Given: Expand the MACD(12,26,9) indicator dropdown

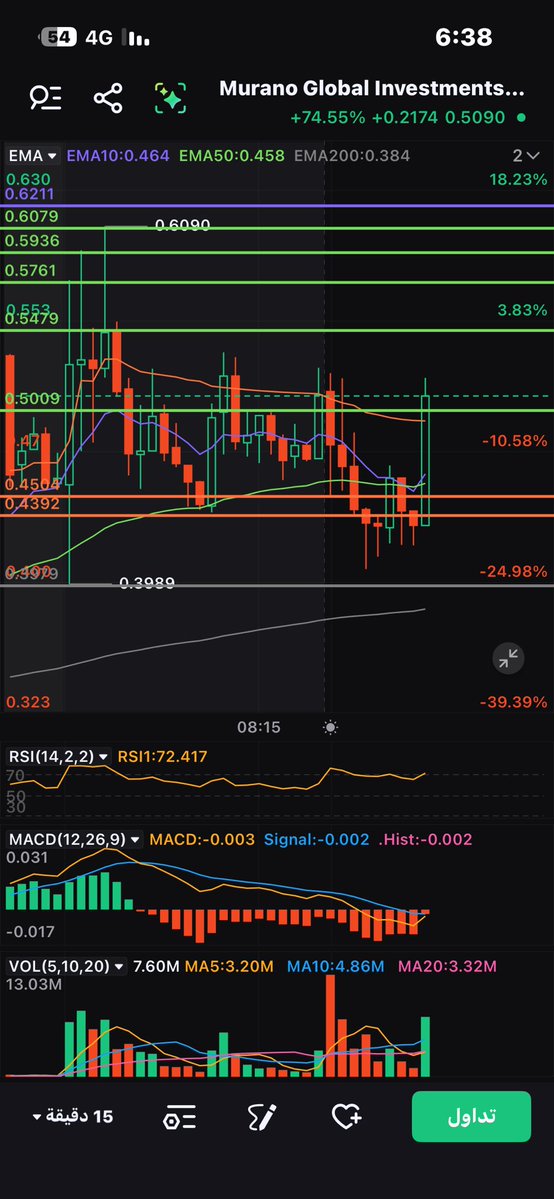Looking at the screenshot, I should click(x=74, y=839).
